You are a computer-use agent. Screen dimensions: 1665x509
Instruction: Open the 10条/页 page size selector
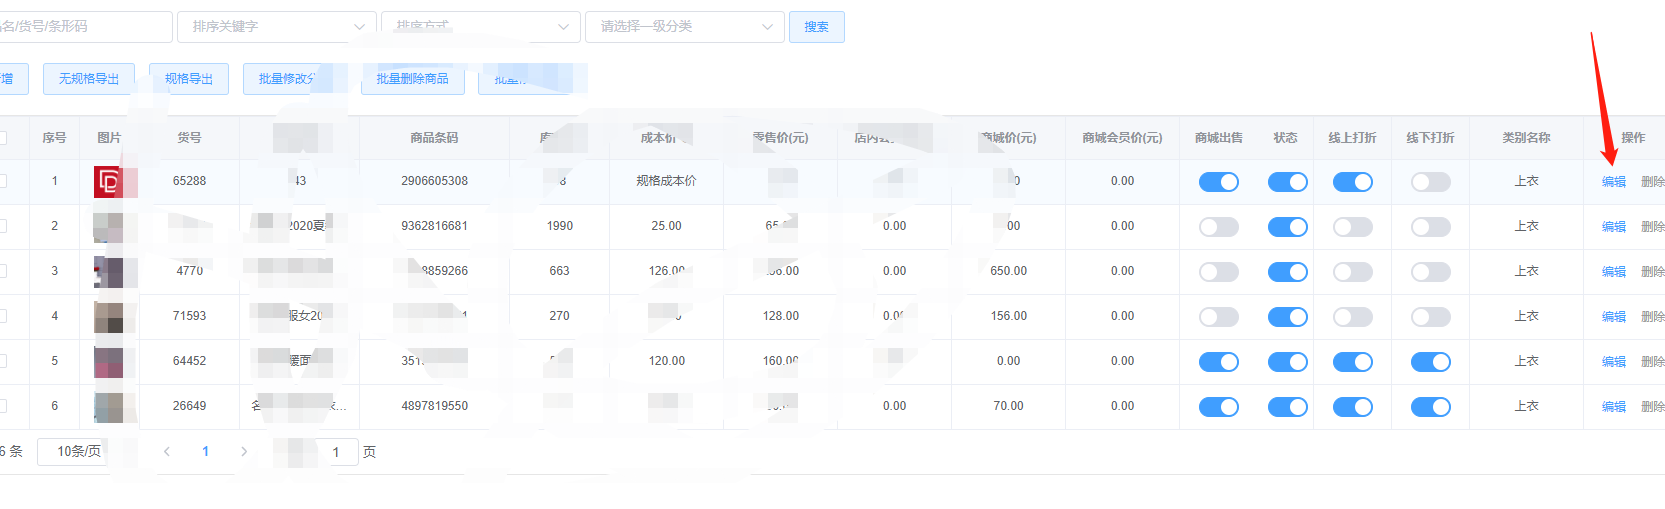[x=79, y=452]
